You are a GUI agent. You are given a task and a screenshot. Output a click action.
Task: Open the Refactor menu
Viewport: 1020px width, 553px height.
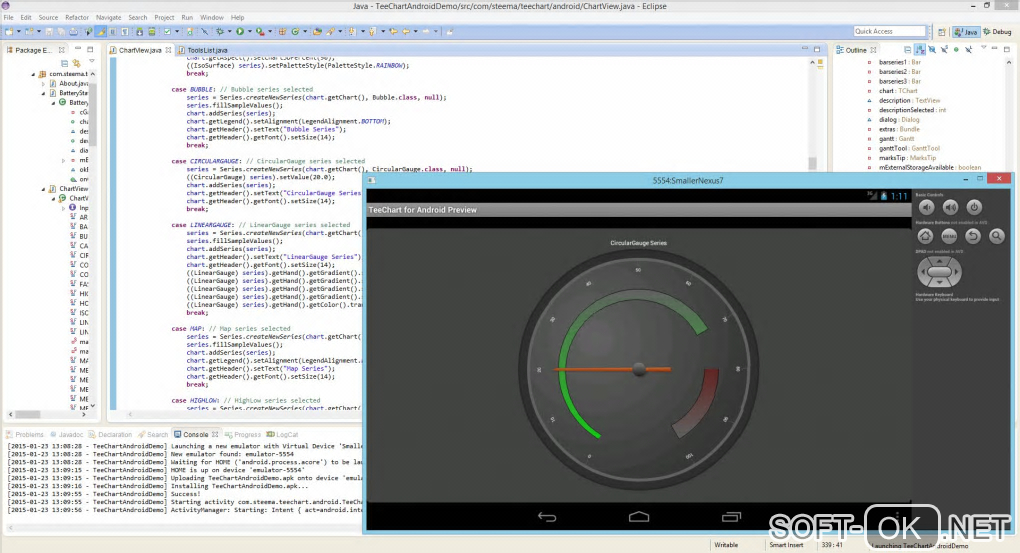(x=76, y=17)
